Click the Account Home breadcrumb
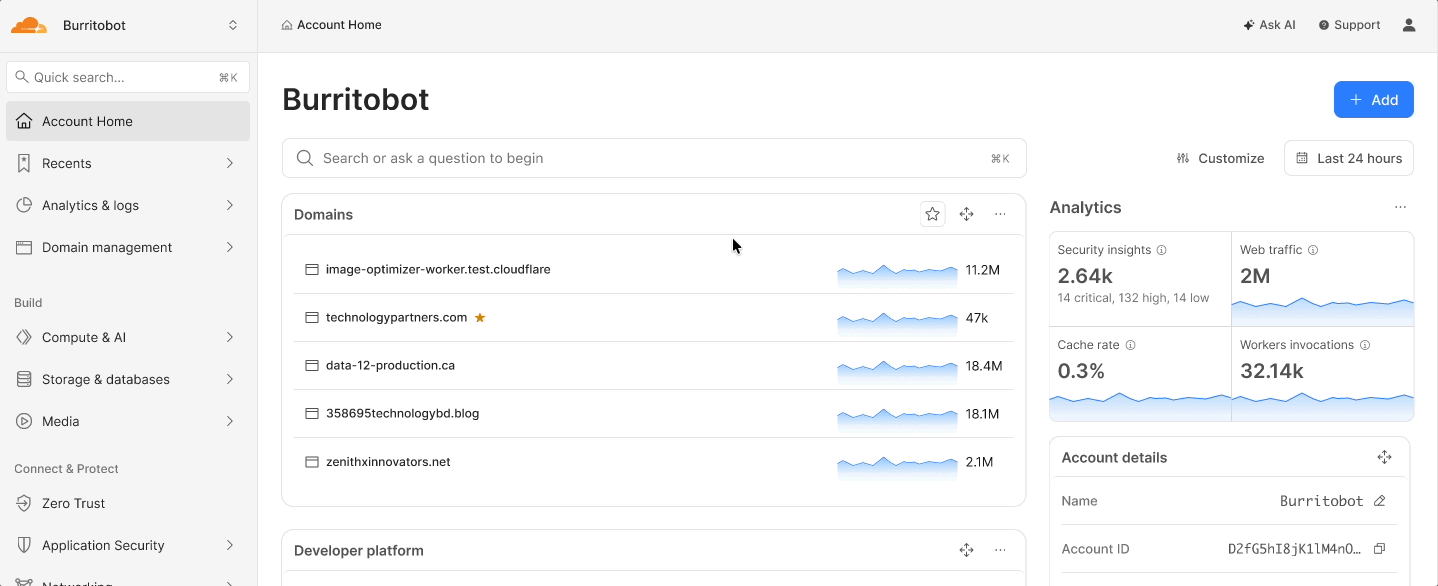This screenshot has width=1438, height=586. click(332, 25)
